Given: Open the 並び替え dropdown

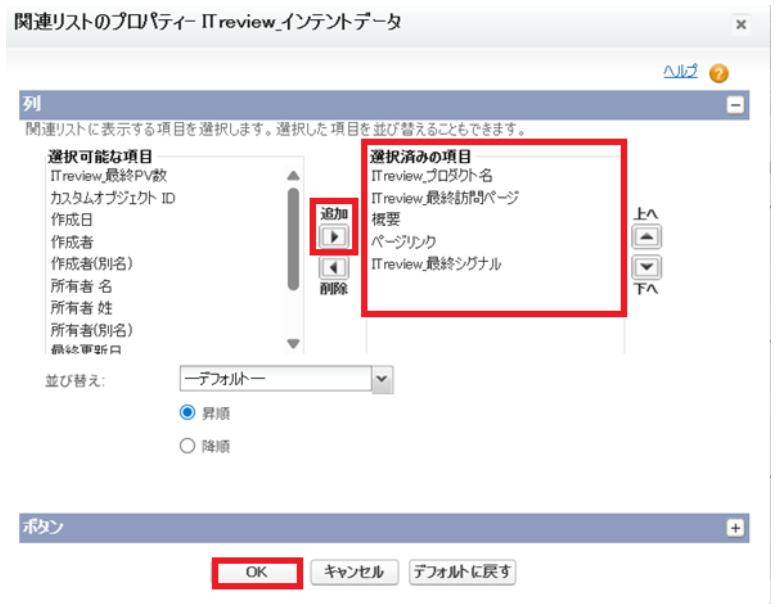Looking at the screenshot, I should [x=286, y=379].
